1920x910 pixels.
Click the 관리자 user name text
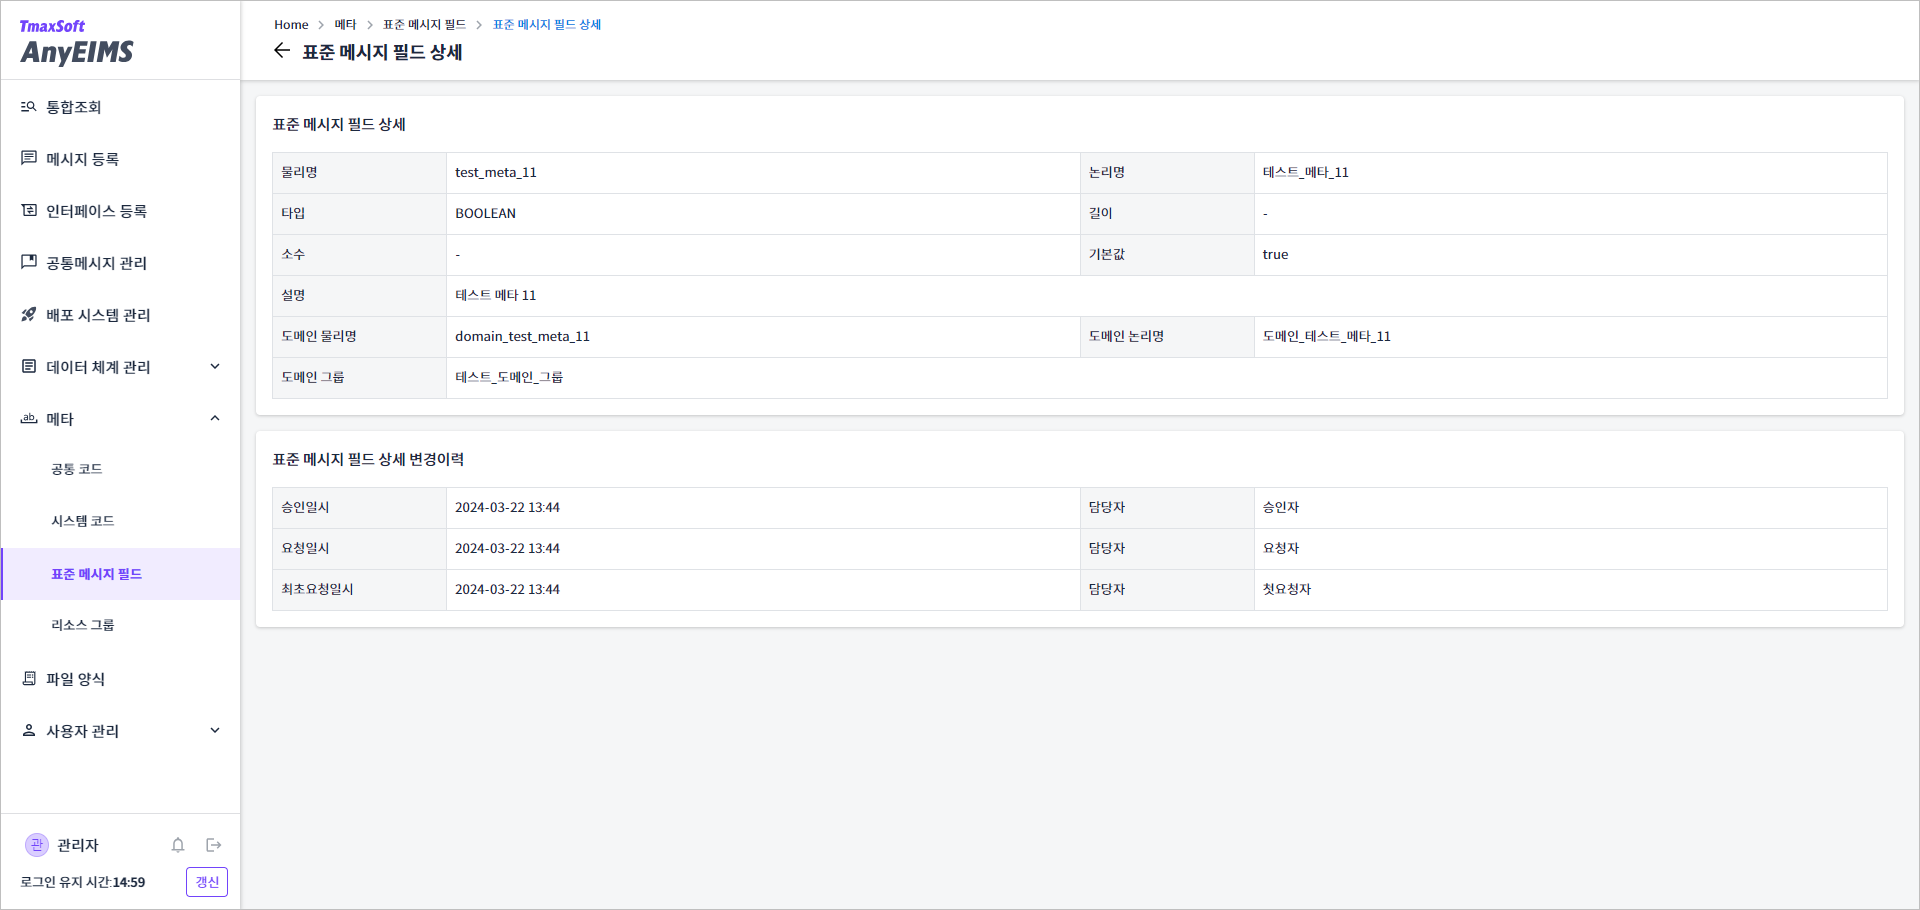(x=77, y=845)
